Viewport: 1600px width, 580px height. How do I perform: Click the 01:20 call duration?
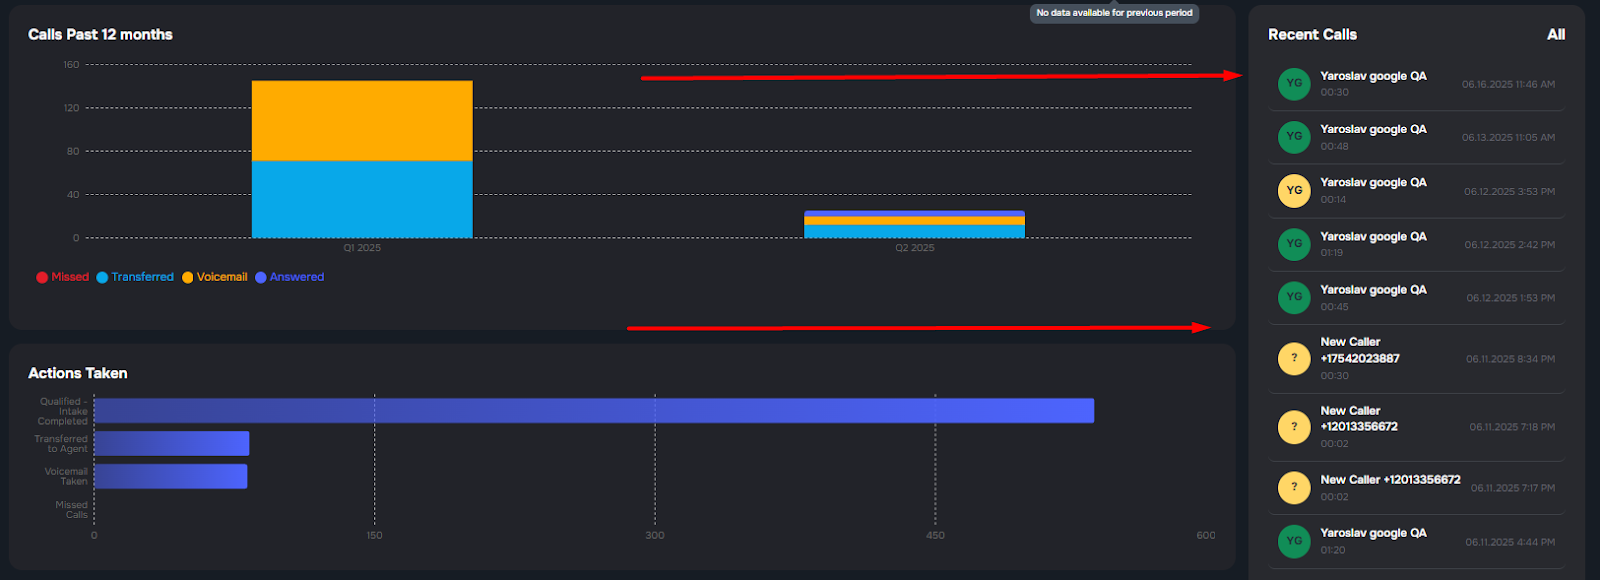pyautogui.click(x=1332, y=550)
